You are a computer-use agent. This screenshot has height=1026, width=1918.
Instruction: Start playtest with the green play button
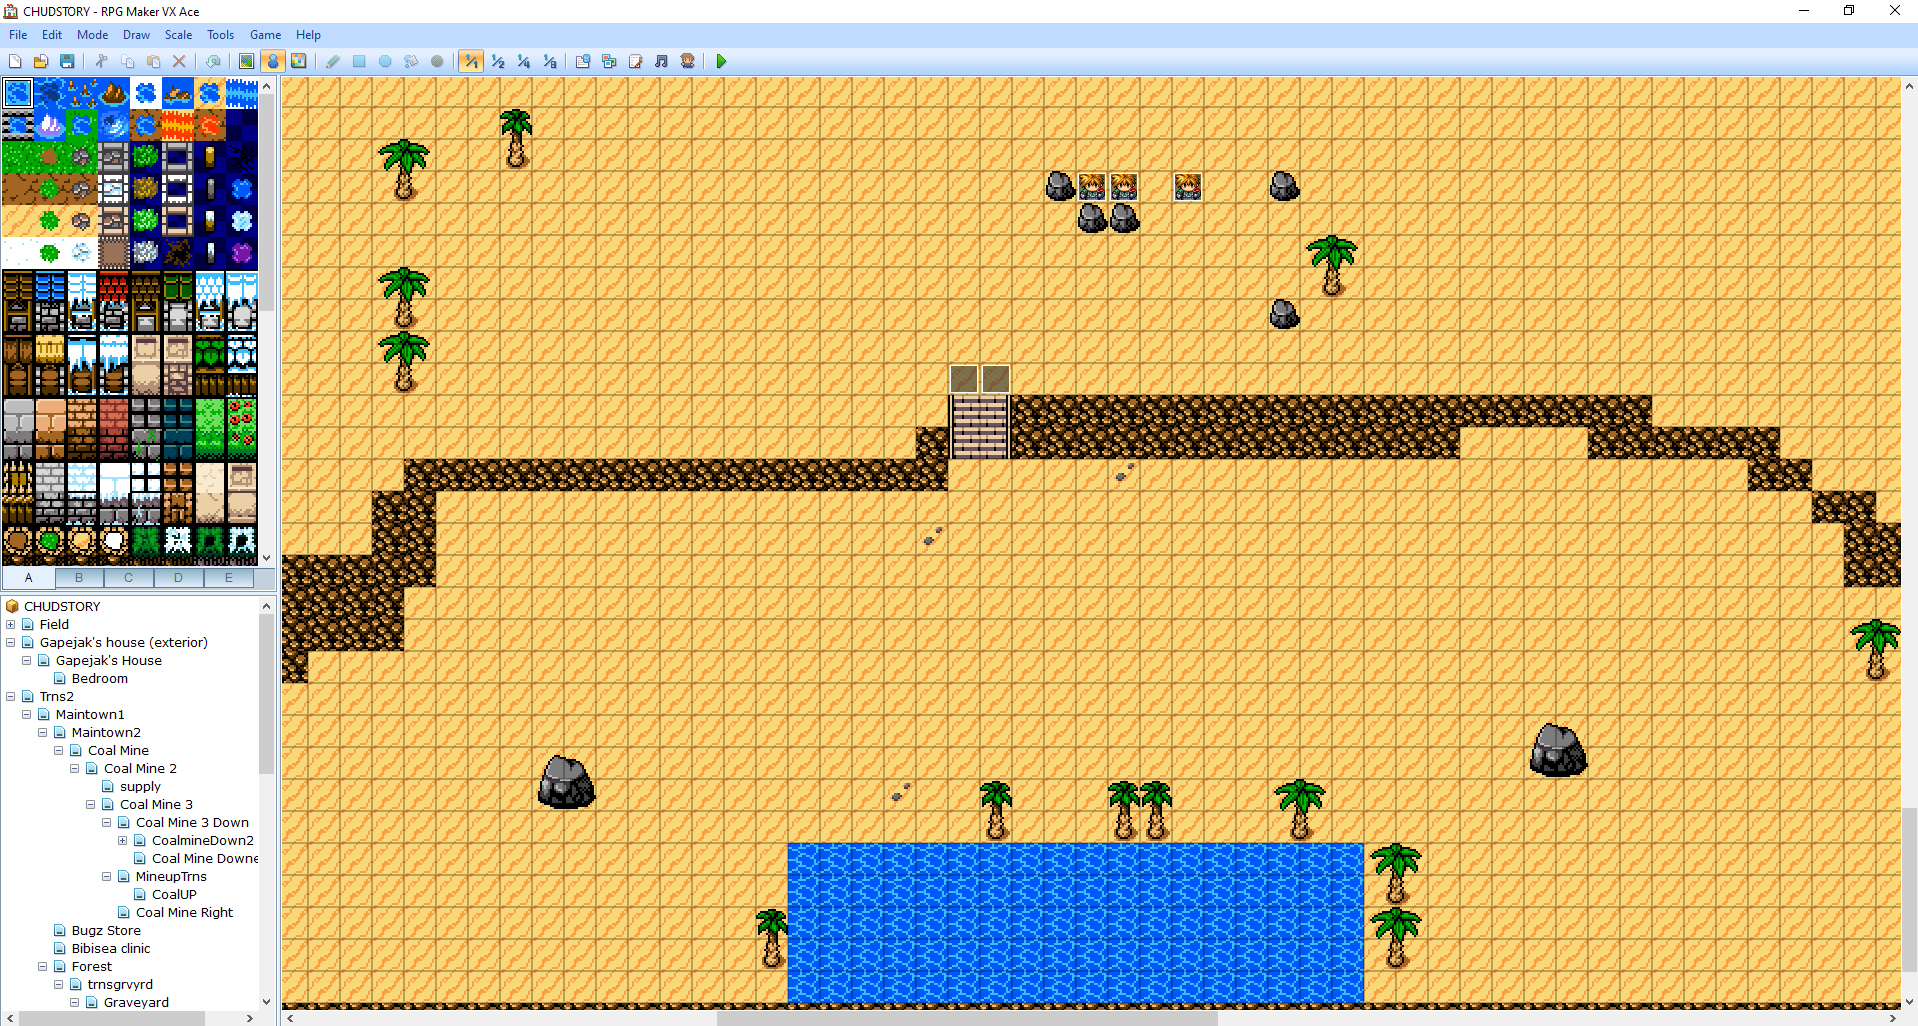[x=721, y=62]
